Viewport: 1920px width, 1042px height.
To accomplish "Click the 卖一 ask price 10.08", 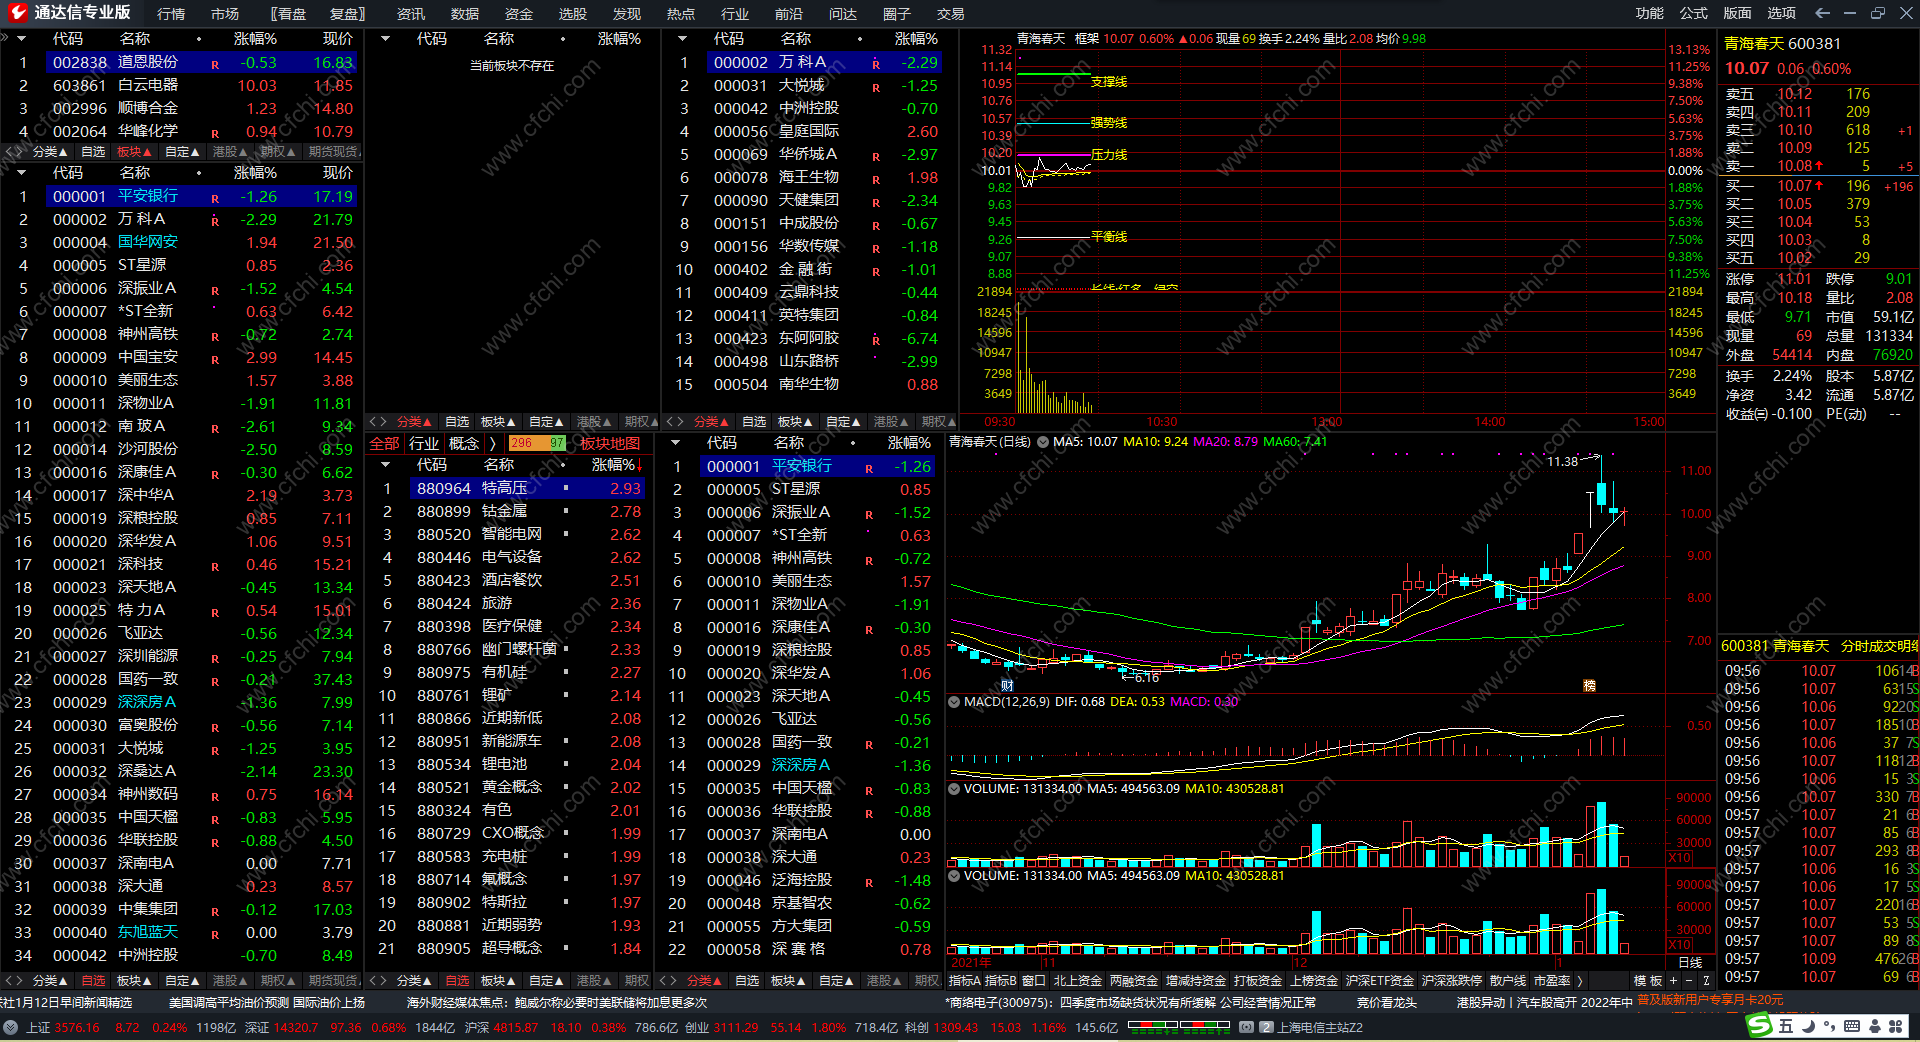I will point(1795,166).
